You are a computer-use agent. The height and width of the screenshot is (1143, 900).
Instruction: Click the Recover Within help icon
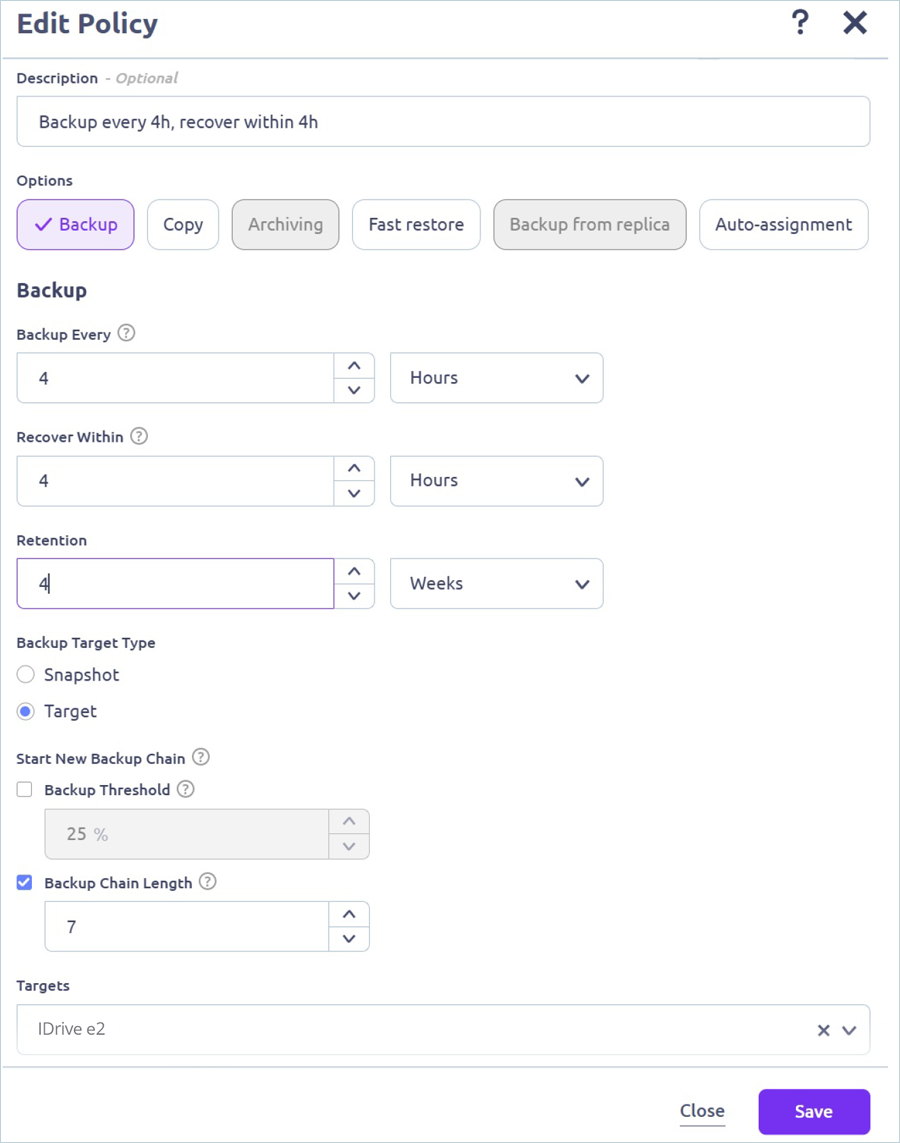tap(139, 436)
